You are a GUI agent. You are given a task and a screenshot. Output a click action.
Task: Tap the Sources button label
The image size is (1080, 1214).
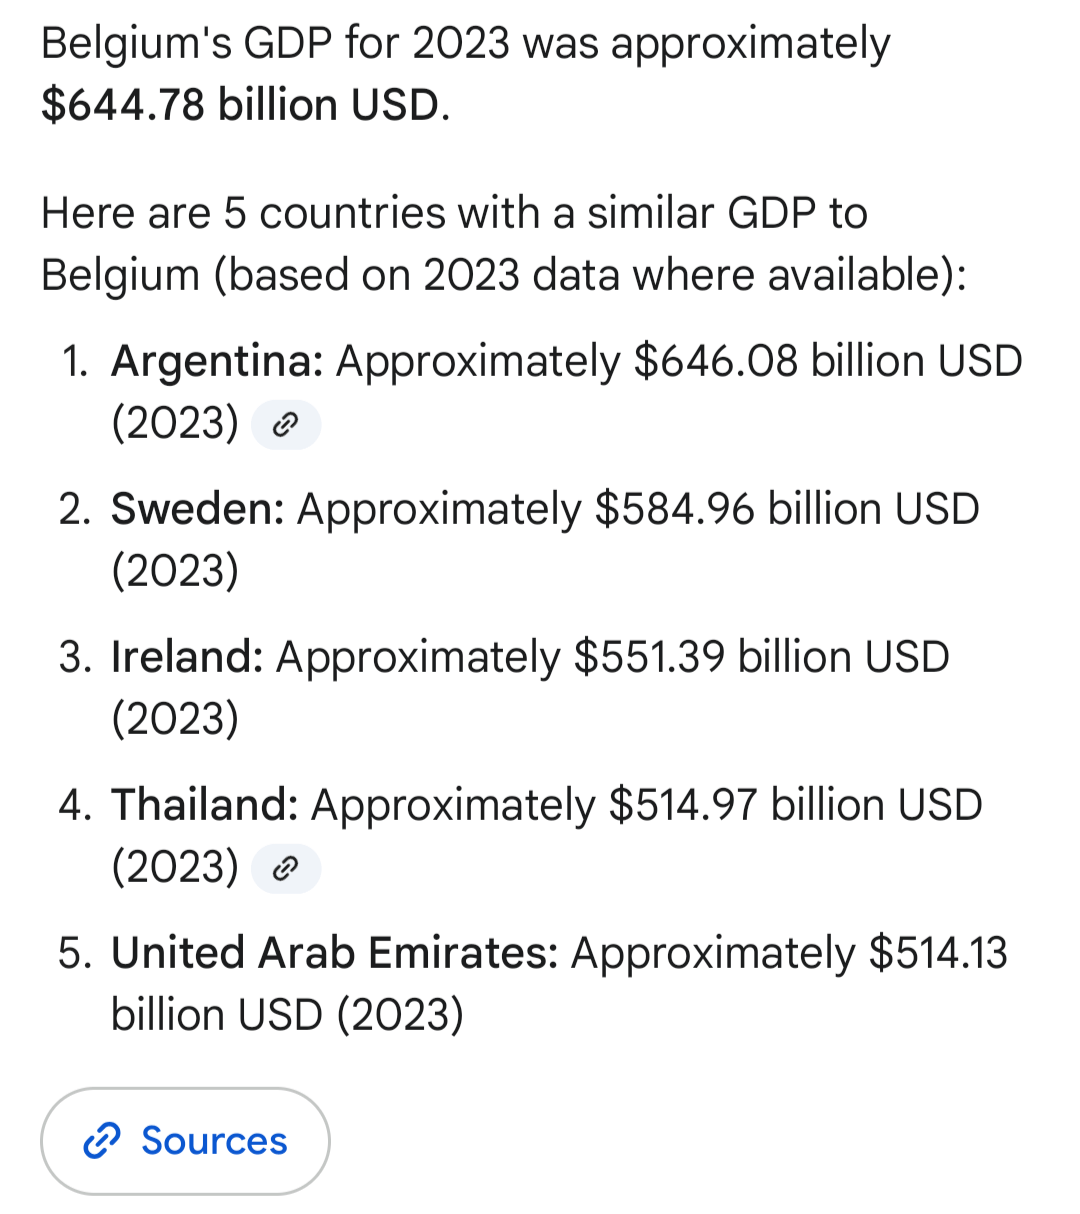(x=214, y=1141)
